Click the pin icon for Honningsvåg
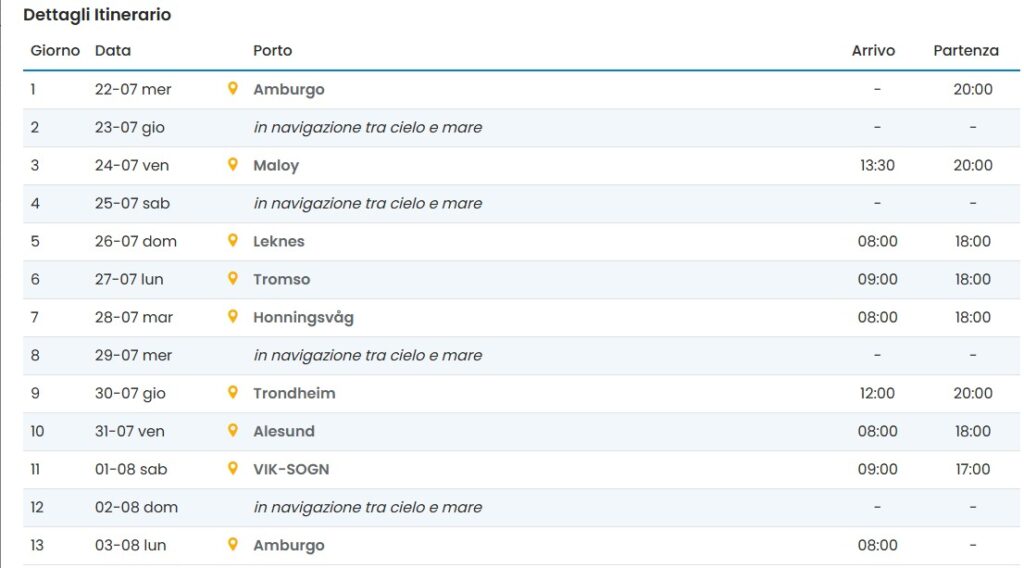Viewport: 1024px width, 568px height. point(232,317)
